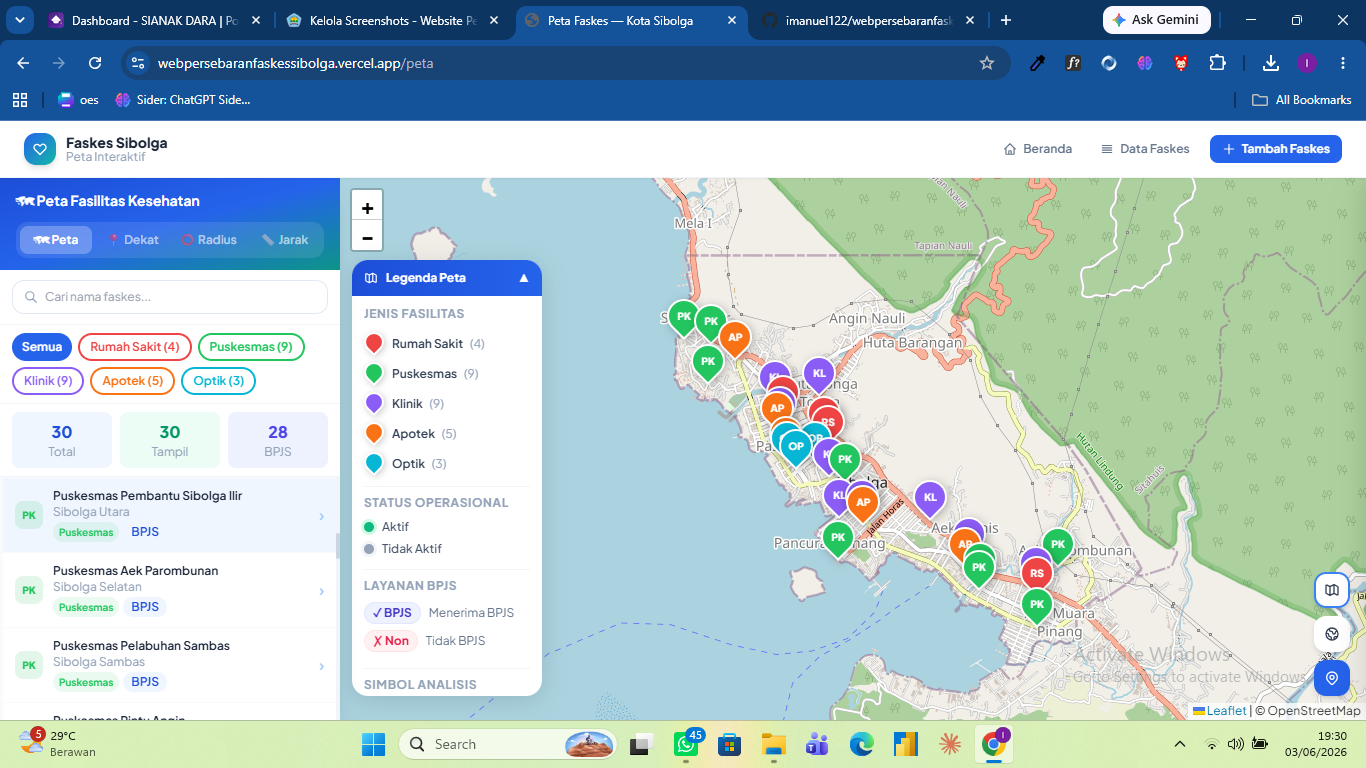Open the RS marker above Muara Pinang
This screenshot has width=1366, height=768.
pos(1037,574)
